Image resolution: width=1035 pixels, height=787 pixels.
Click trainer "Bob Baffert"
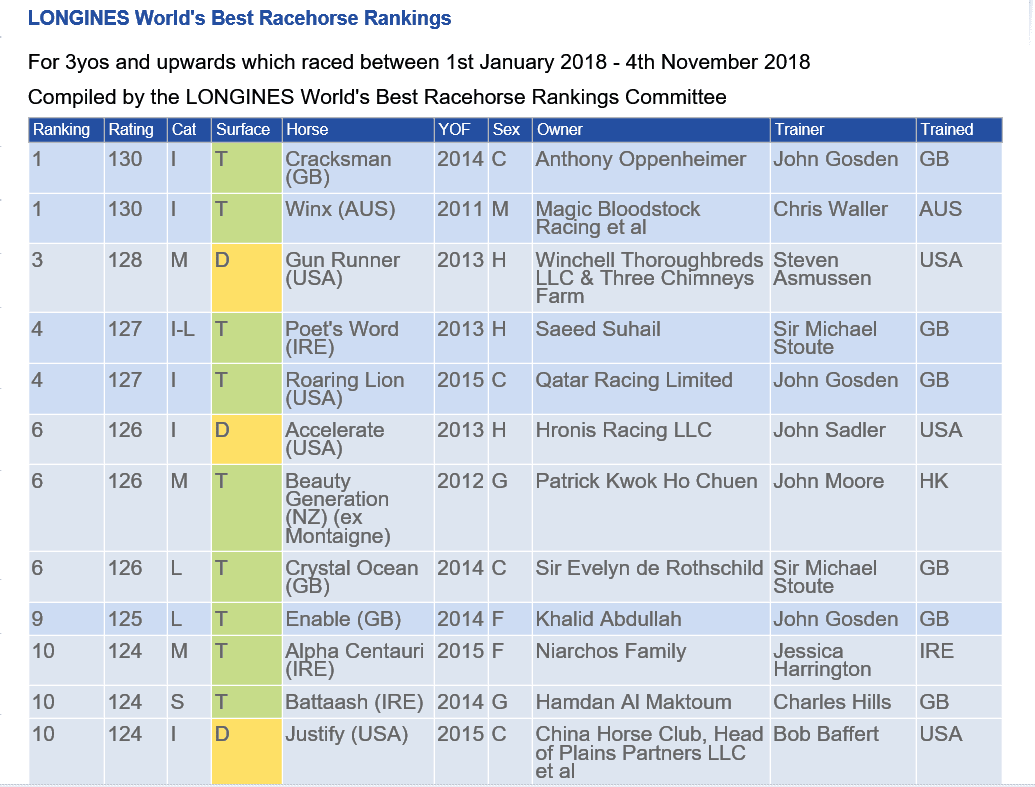tap(826, 734)
